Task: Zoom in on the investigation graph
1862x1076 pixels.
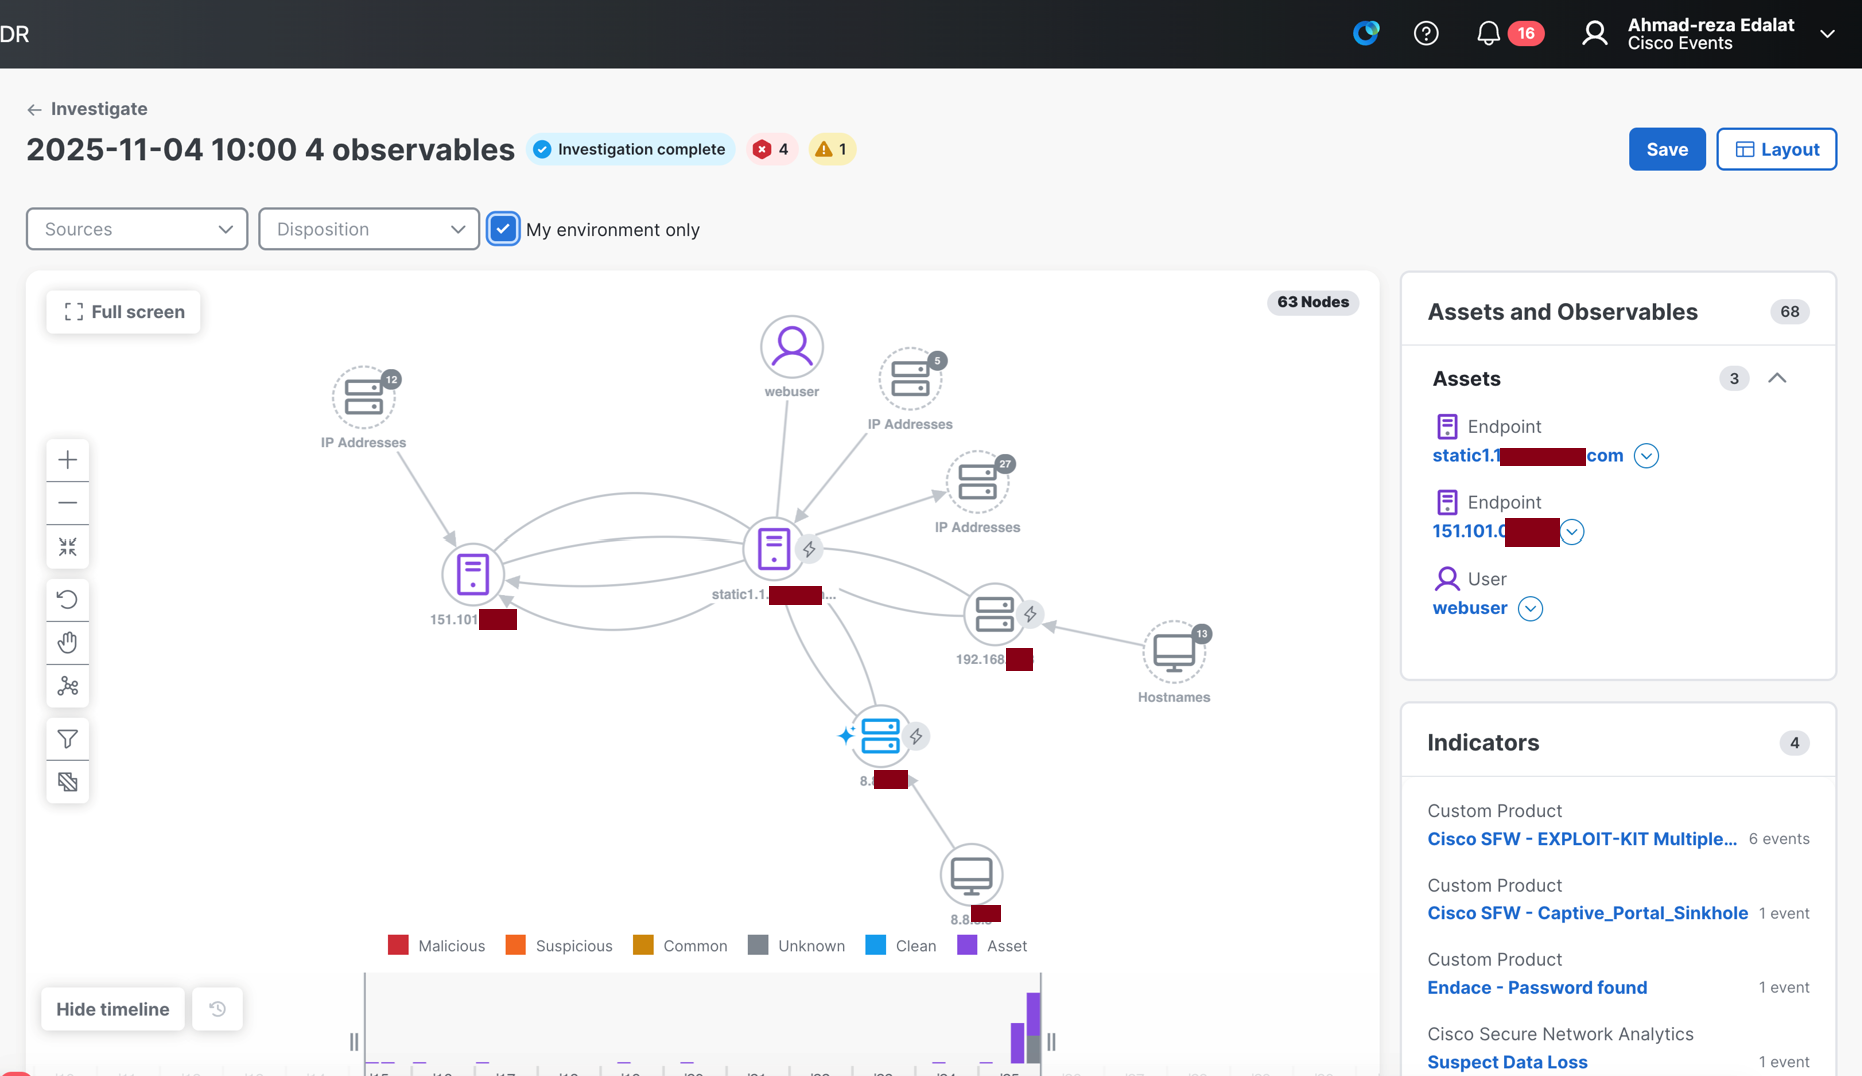Action: (67, 460)
